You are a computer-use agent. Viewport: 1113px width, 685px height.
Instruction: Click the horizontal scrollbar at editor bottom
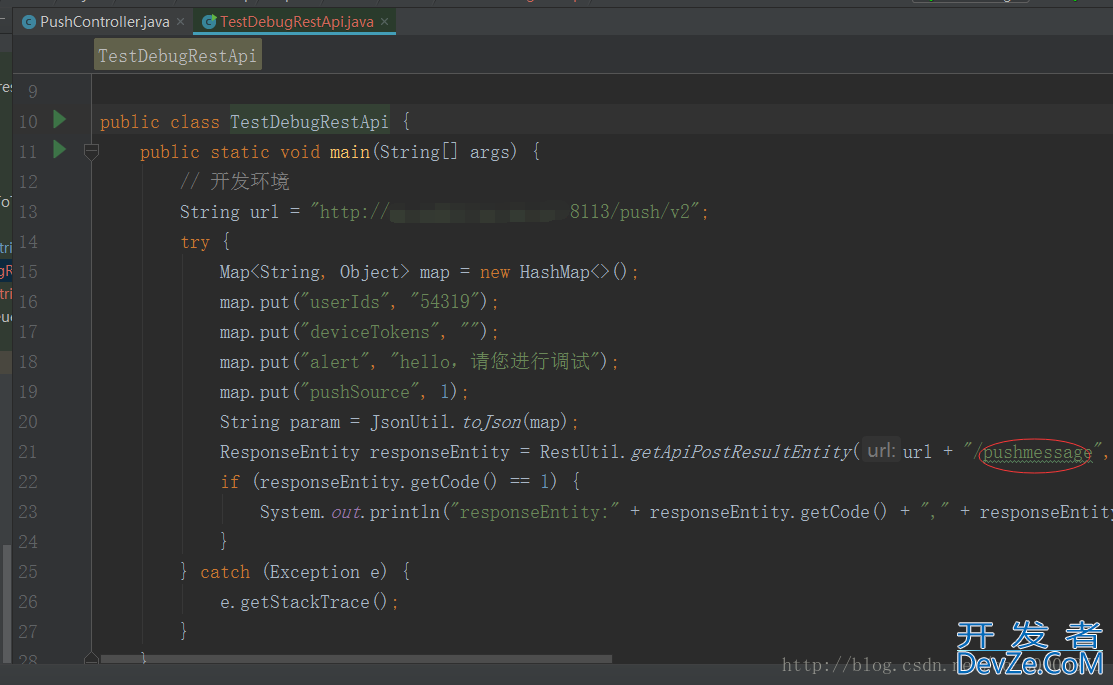(356, 659)
